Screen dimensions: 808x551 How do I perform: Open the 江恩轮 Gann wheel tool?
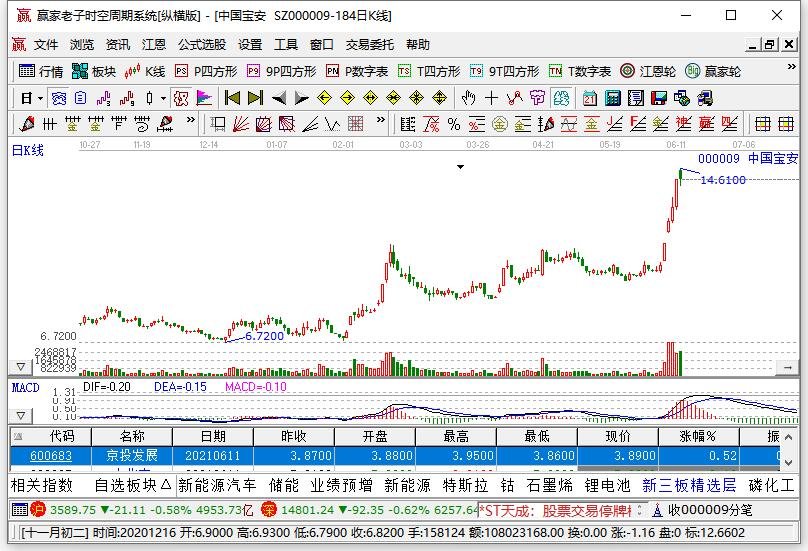click(x=648, y=71)
